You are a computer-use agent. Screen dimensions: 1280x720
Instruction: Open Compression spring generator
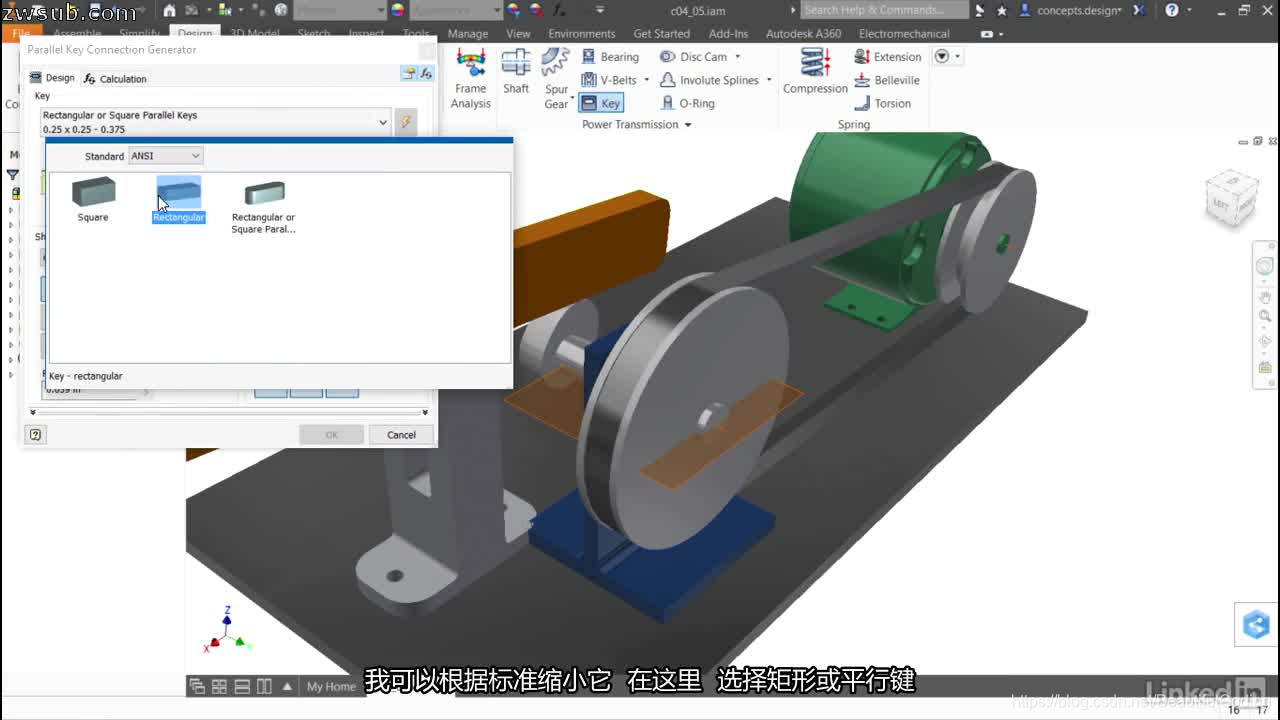point(815,71)
